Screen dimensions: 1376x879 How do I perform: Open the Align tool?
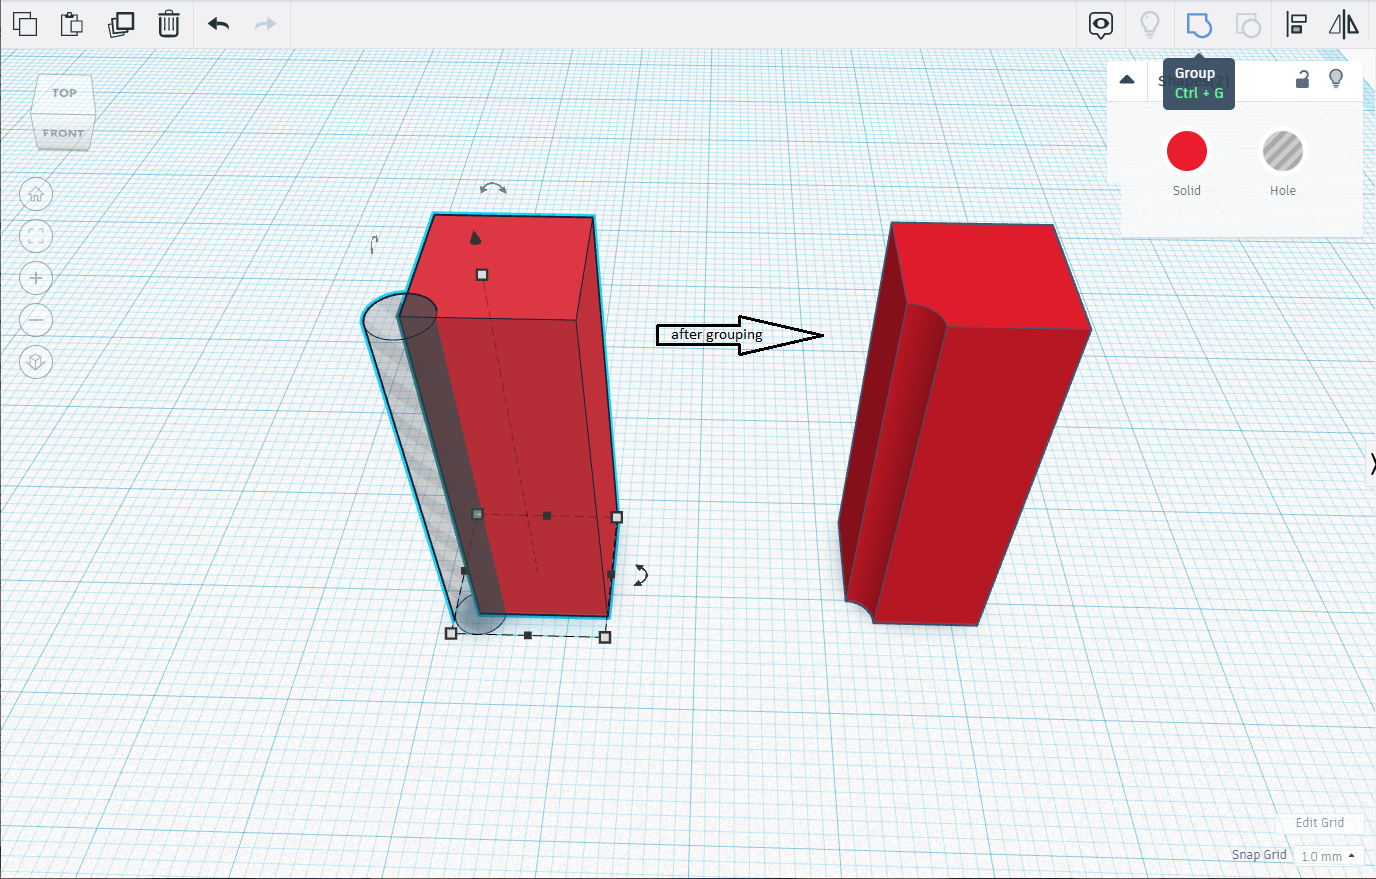[x=1295, y=24]
